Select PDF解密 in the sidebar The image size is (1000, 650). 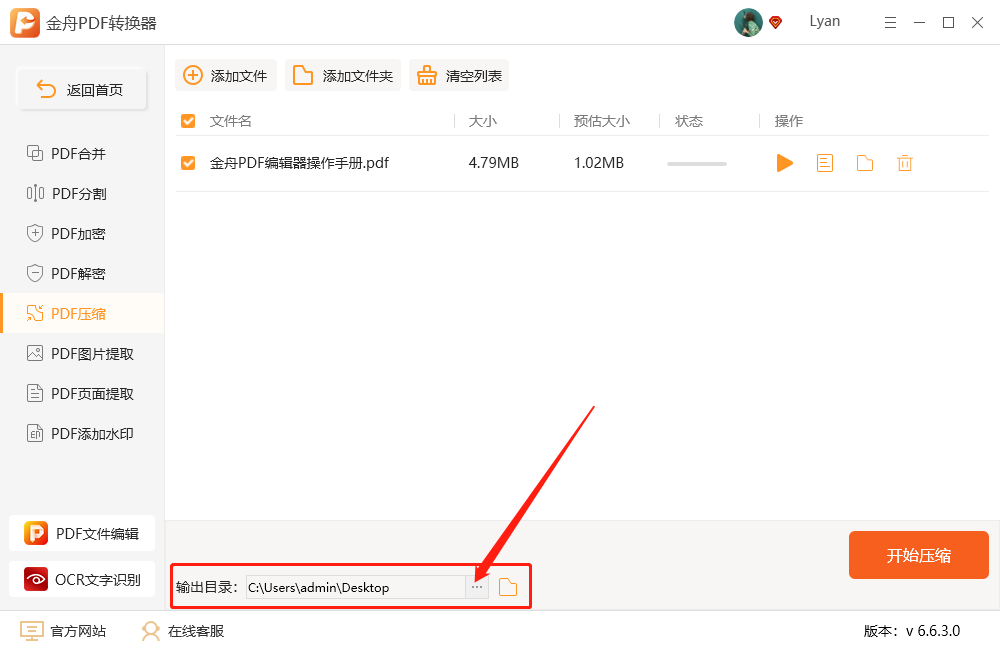(x=82, y=274)
